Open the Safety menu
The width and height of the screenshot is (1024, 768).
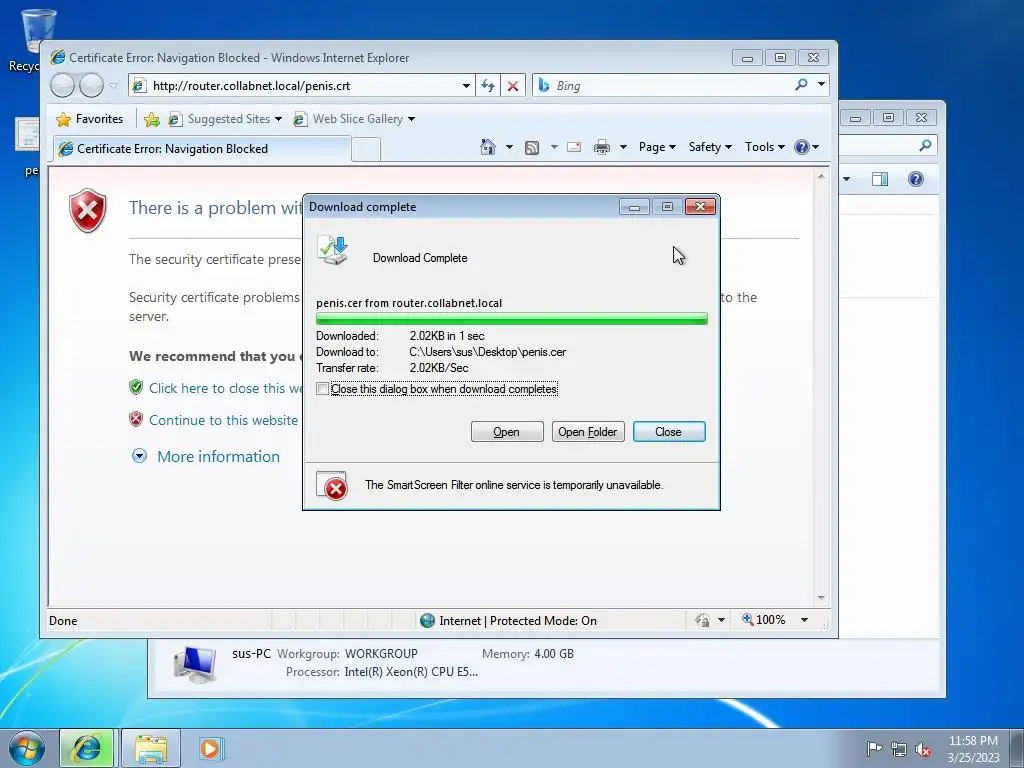(711, 147)
